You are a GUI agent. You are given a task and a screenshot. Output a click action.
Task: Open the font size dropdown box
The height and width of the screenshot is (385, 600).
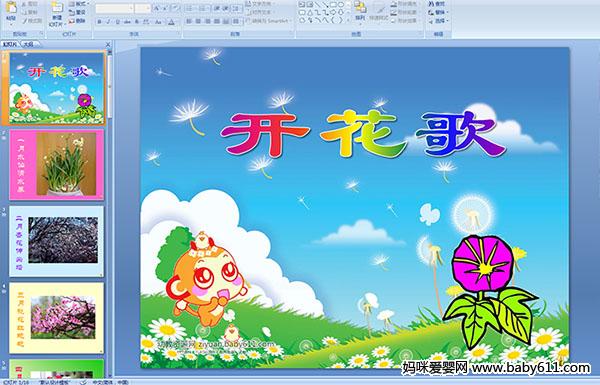click(x=143, y=8)
